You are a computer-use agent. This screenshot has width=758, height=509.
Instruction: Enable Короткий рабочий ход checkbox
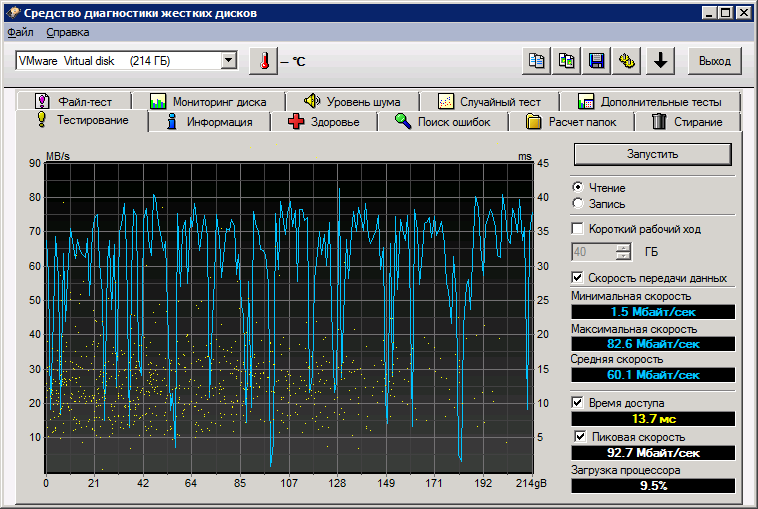coord(578,229)
